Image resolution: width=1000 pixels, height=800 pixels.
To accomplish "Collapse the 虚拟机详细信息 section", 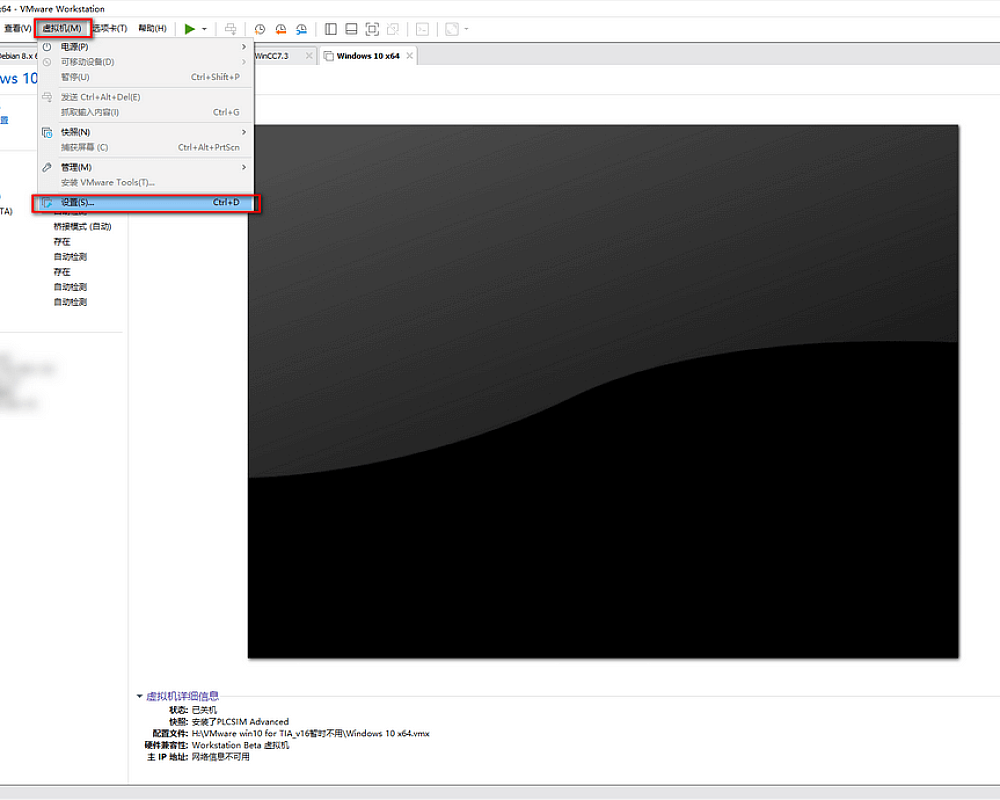I will click(140, 696).
